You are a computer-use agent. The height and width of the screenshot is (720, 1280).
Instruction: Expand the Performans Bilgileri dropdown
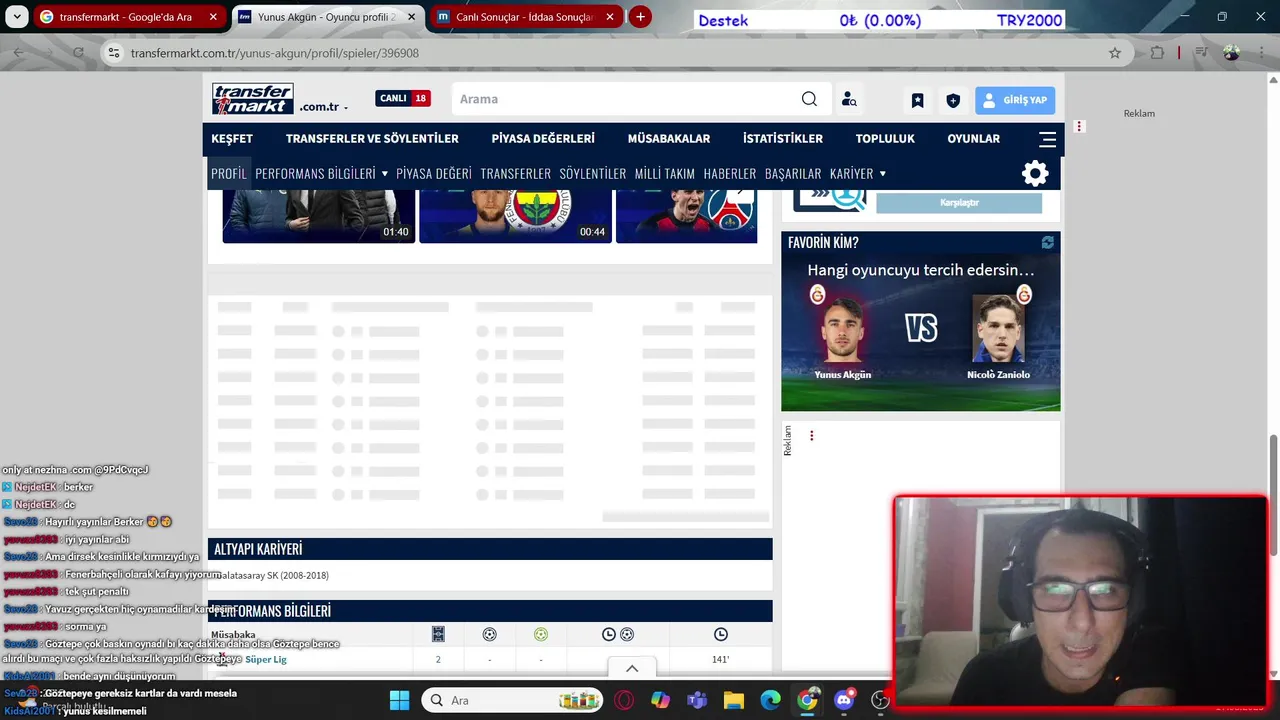coord(384,174)
